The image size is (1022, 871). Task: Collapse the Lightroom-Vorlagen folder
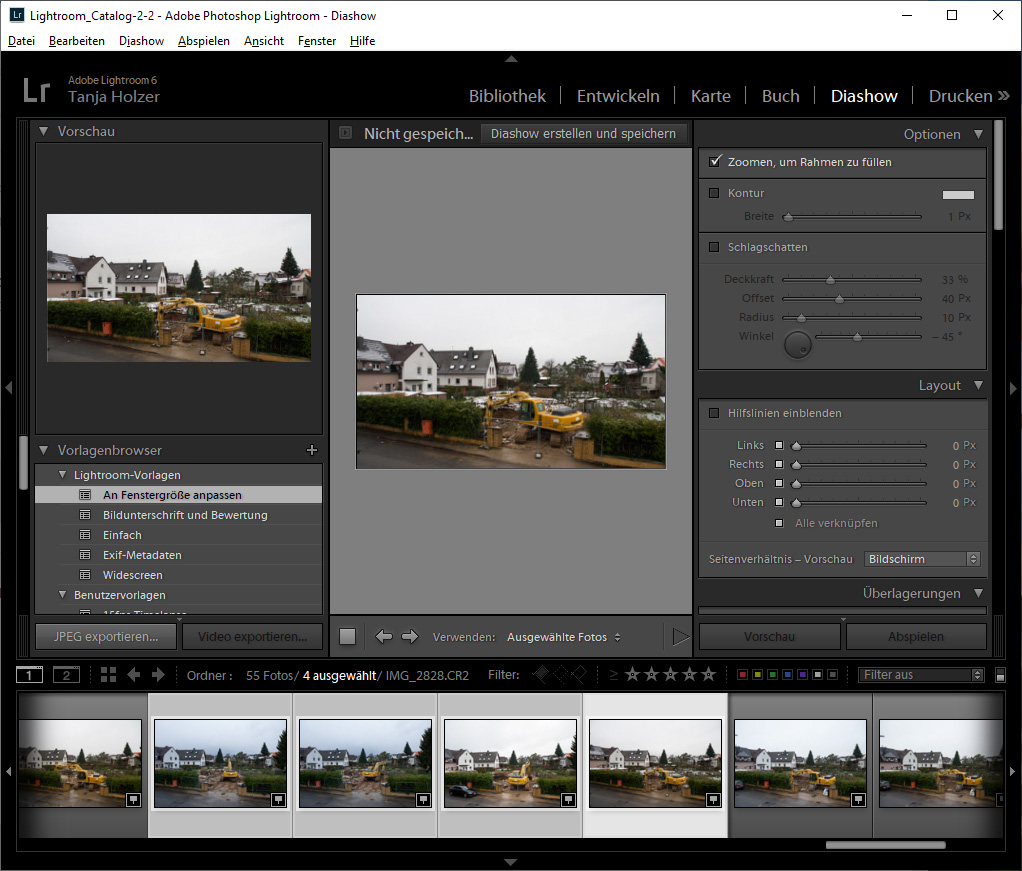click(62, 475)
